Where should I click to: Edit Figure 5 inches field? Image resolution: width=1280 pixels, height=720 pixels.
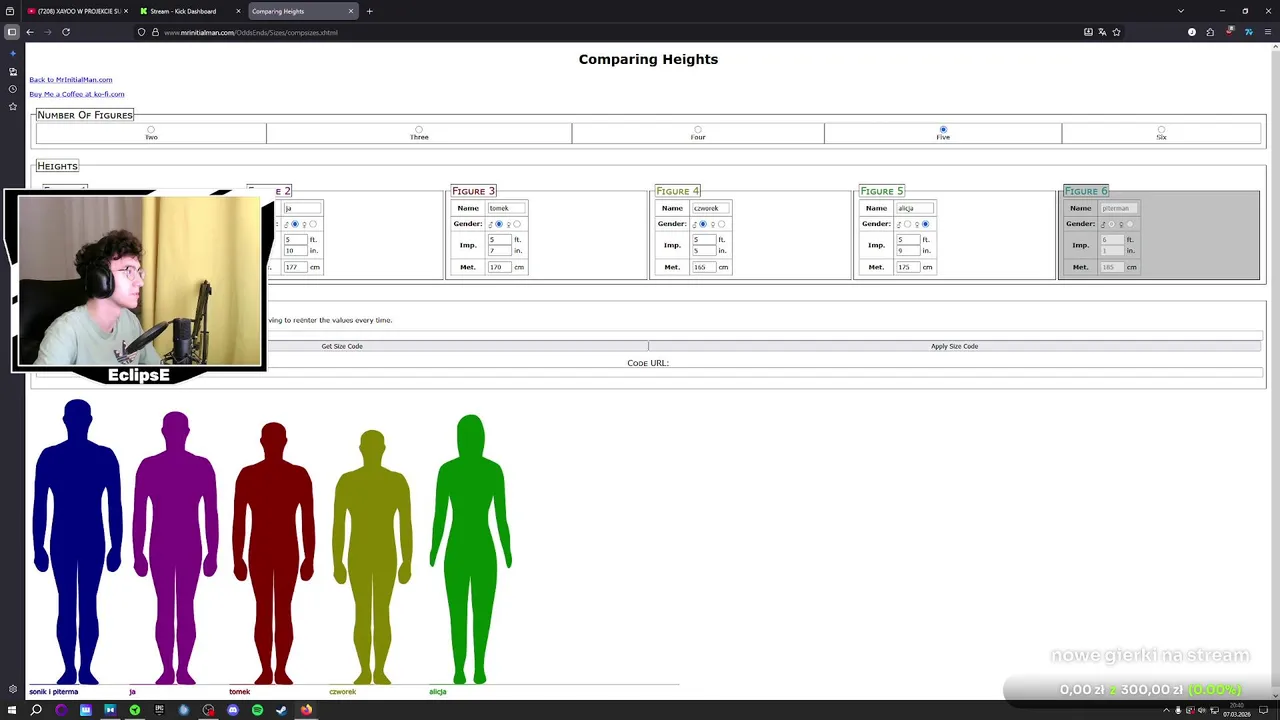coord(907,251)
